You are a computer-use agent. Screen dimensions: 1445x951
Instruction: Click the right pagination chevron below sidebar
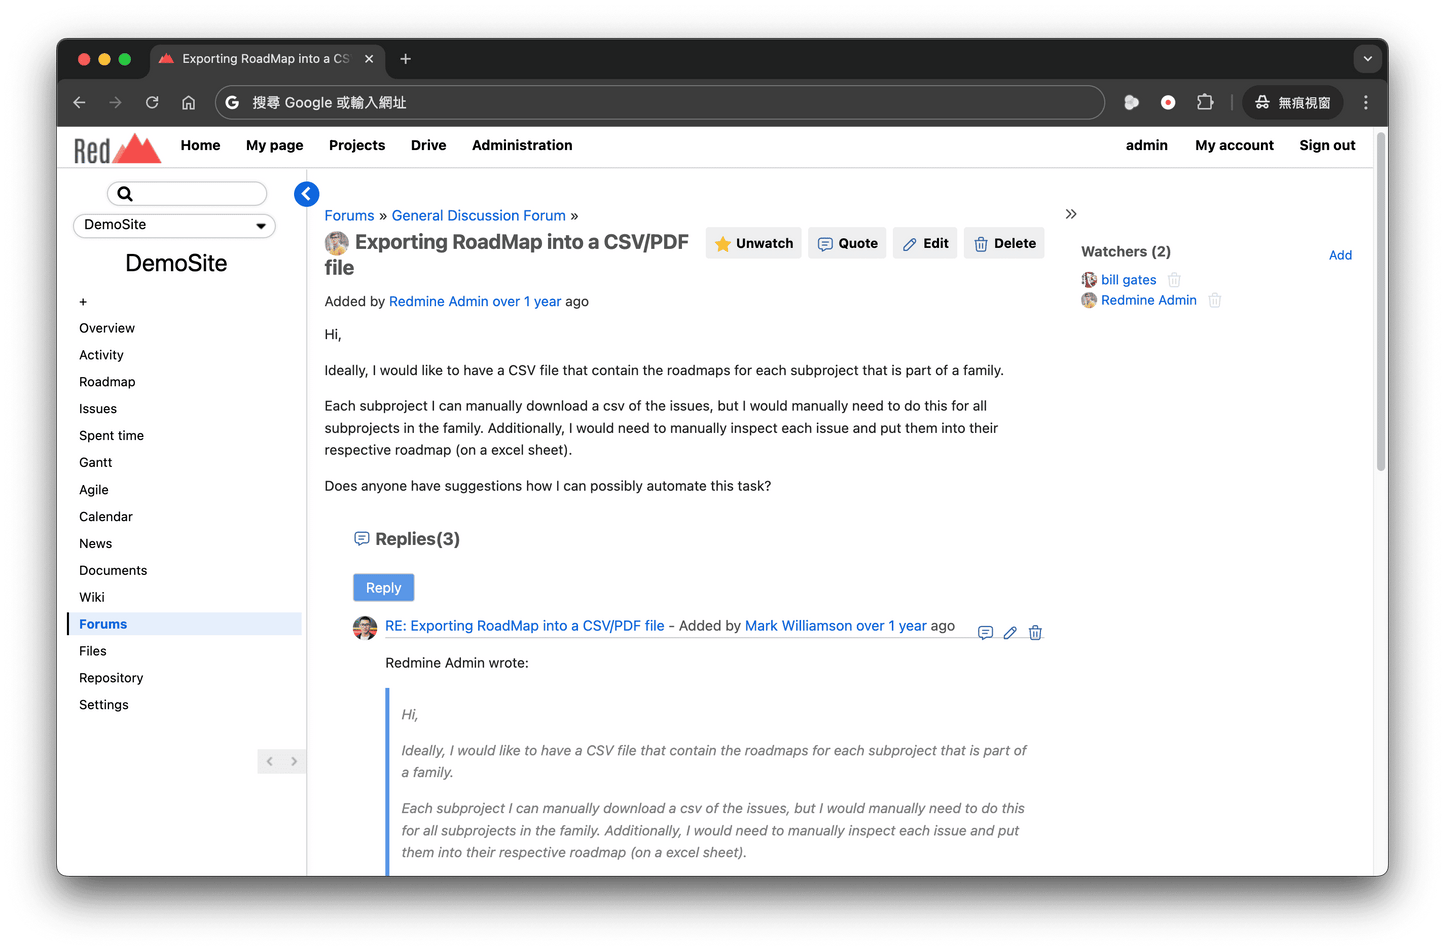295,761
